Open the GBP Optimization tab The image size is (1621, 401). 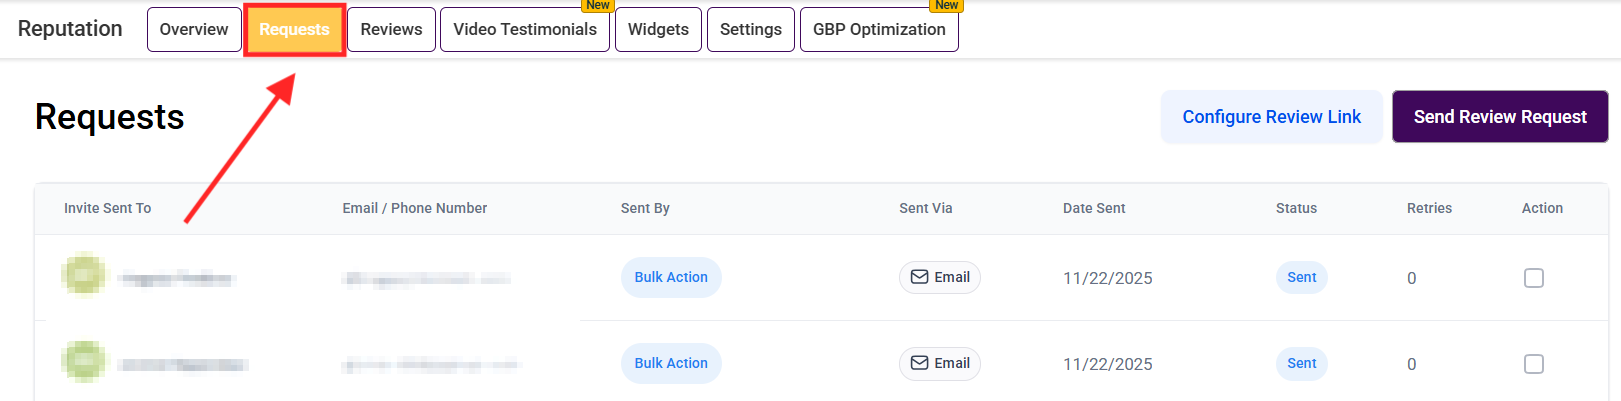(879, 29)
